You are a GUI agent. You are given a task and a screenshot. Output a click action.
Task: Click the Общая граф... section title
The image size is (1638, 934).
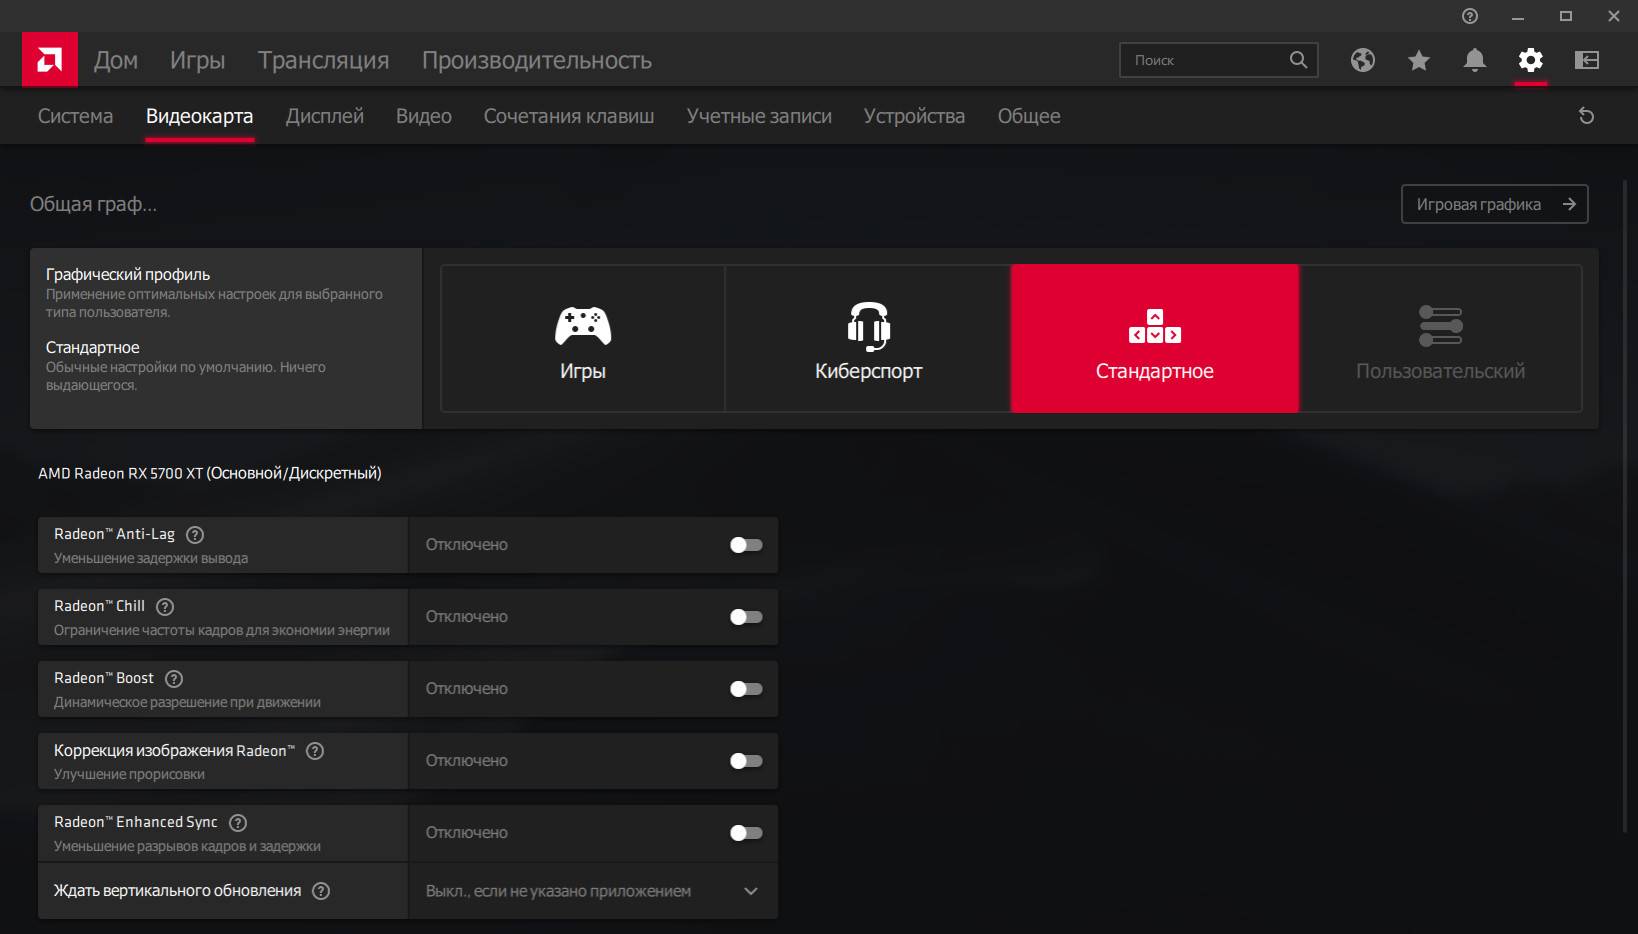click(93, 204)
